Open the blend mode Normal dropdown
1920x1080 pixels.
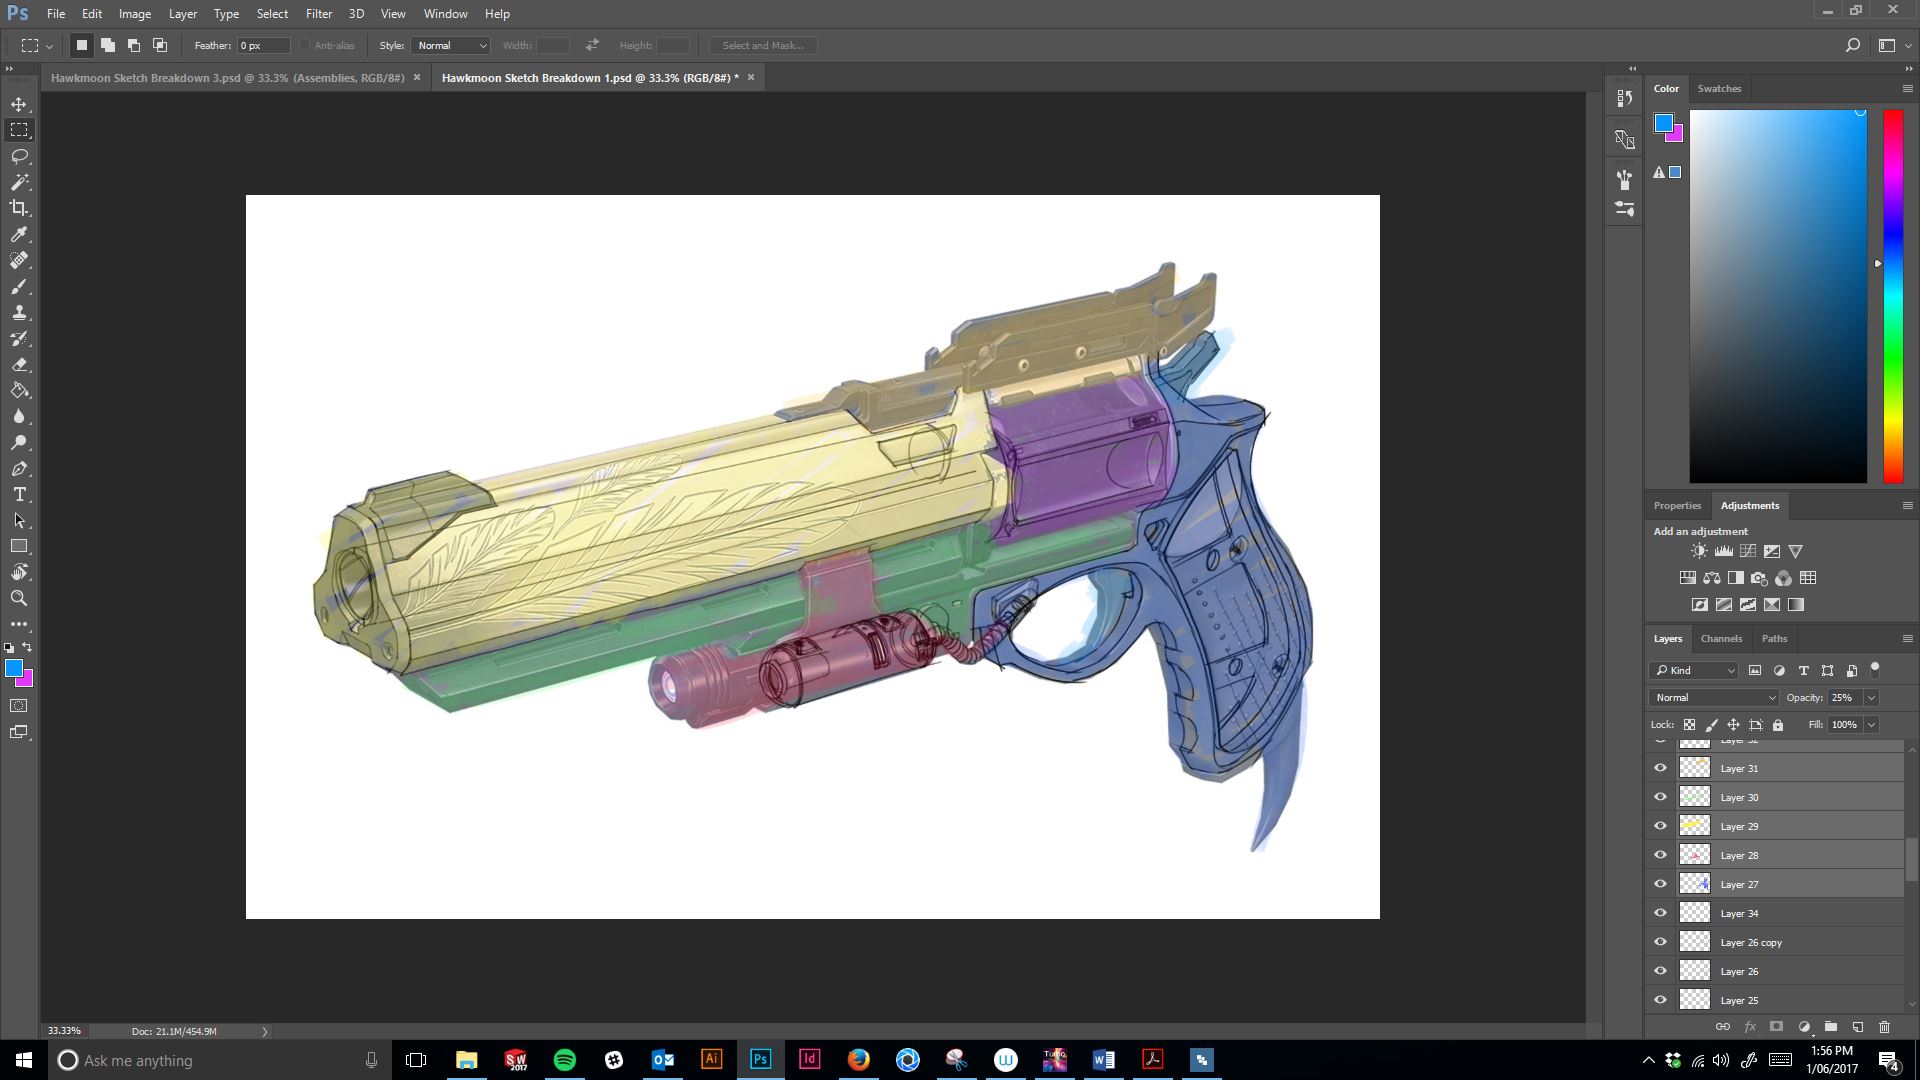pos(1714,698)
